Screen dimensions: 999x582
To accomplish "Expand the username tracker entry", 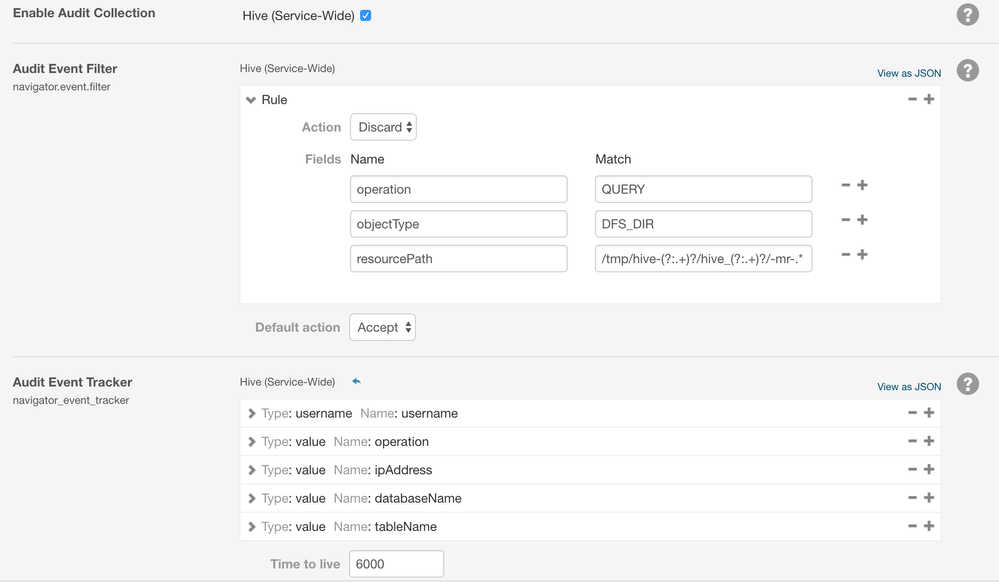I will coord(252,413).
